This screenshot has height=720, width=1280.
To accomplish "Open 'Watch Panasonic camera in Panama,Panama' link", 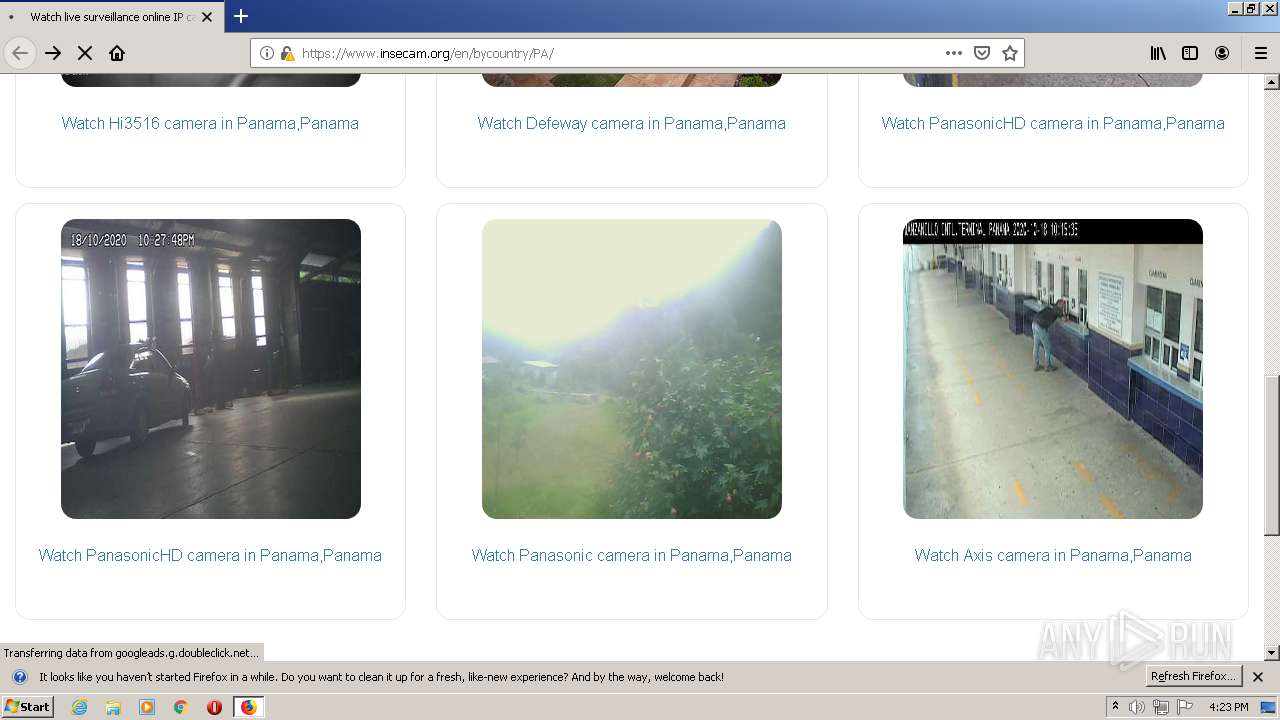I will pyautogui.click(x=631, y=555).
